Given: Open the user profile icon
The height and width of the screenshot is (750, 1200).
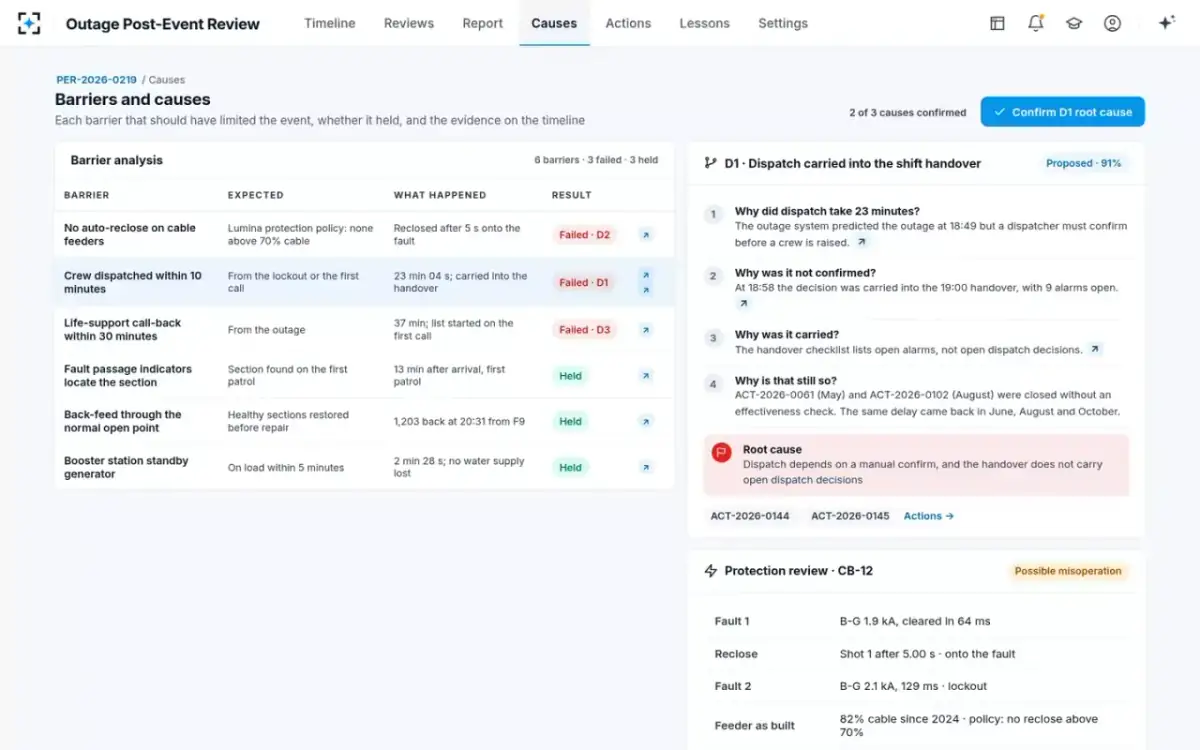Looking at the screenshot, I should (x=1112, y=23).
